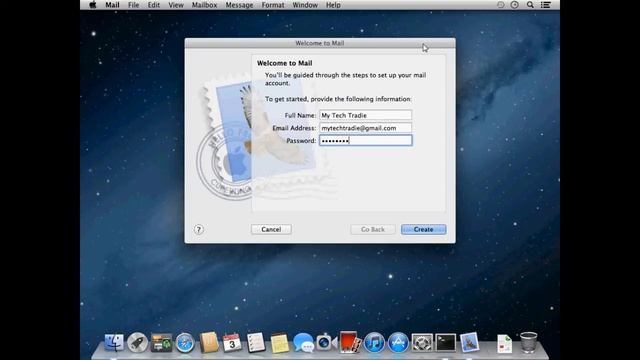Open Photo Booth icon in Dock
The image size is (640, 360).
point(350,342)
